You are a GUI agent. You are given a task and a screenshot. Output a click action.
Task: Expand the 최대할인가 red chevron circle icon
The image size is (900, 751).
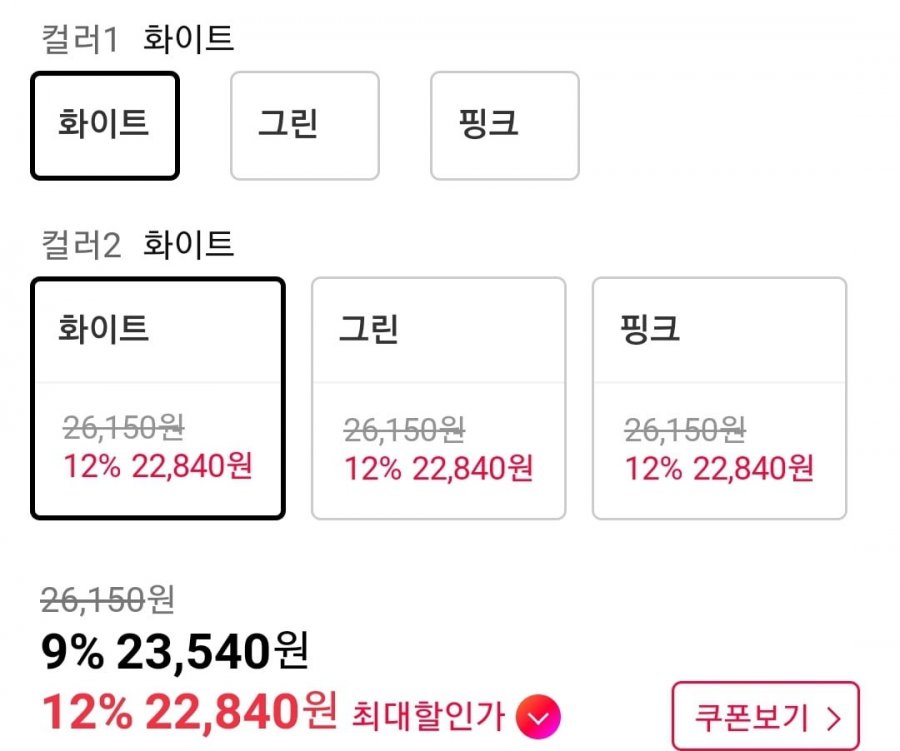538,717
